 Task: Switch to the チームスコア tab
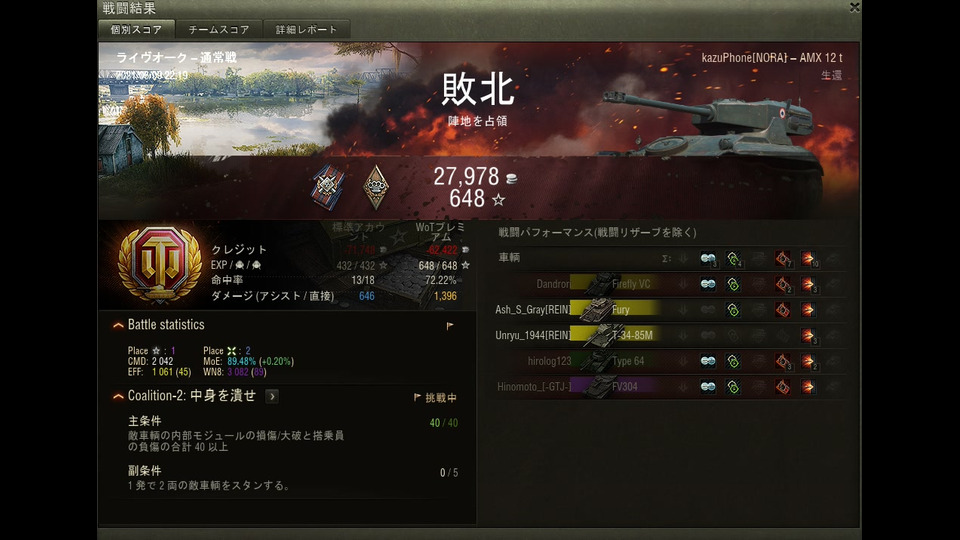(x=219, y=29)
